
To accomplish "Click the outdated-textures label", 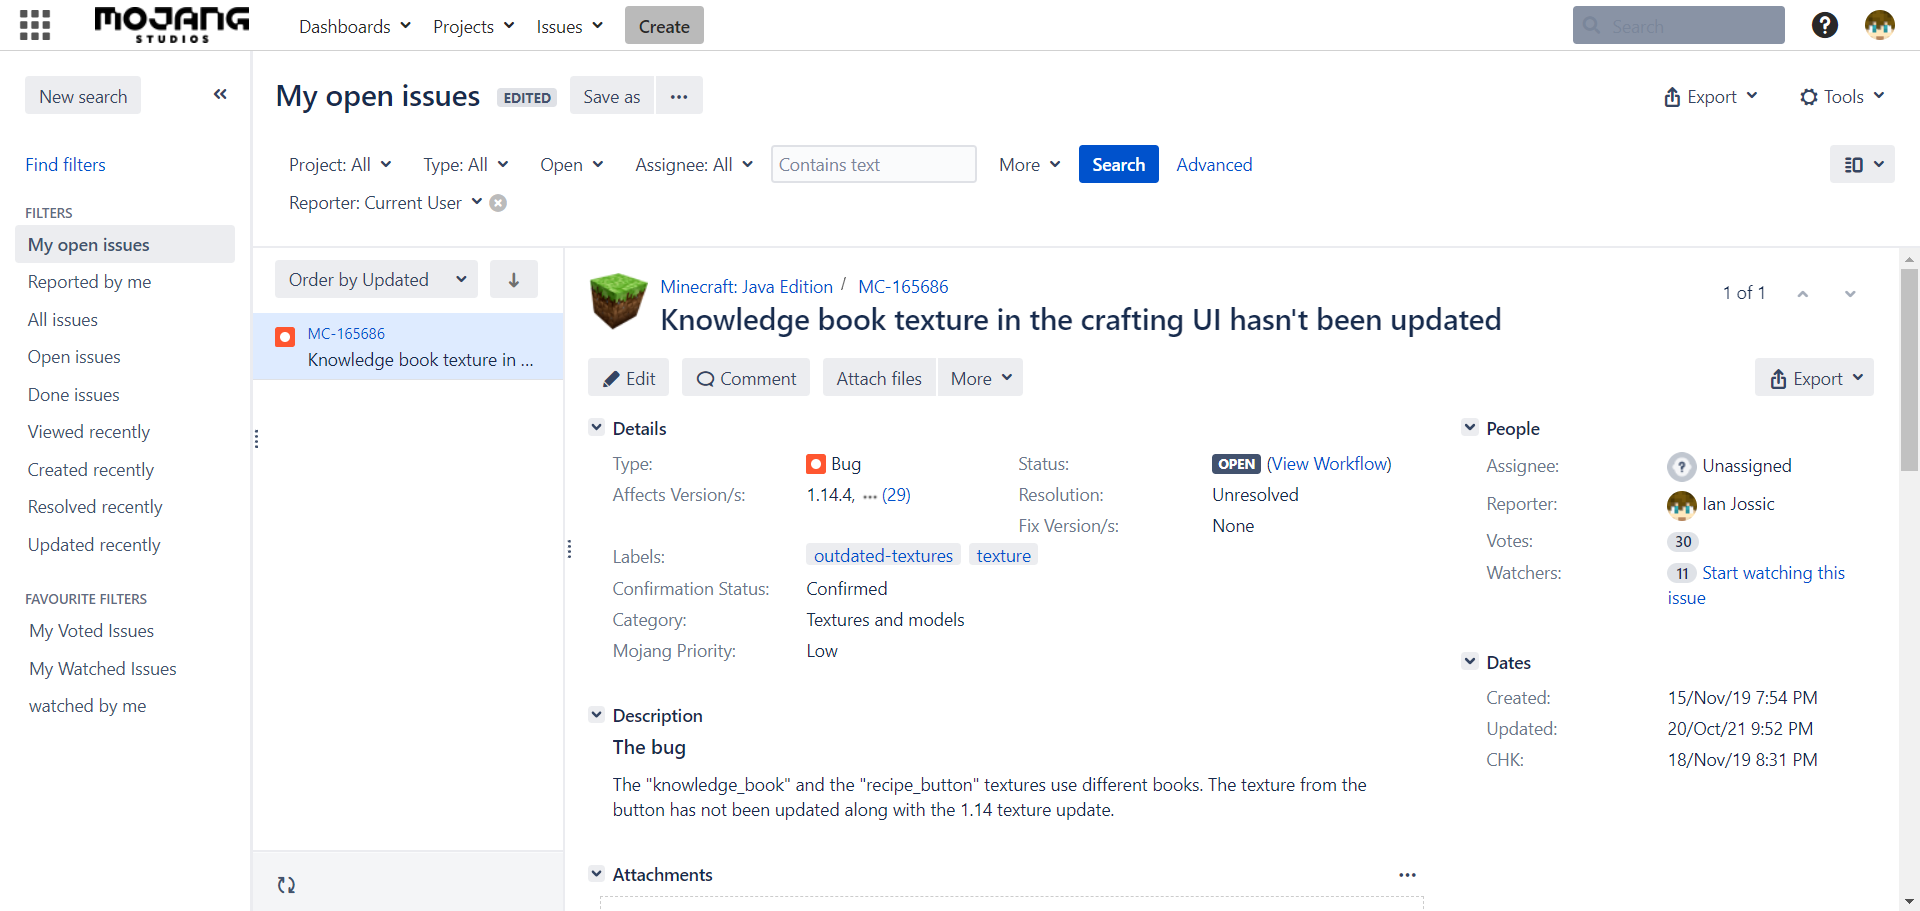I will (x=883, y=556).
